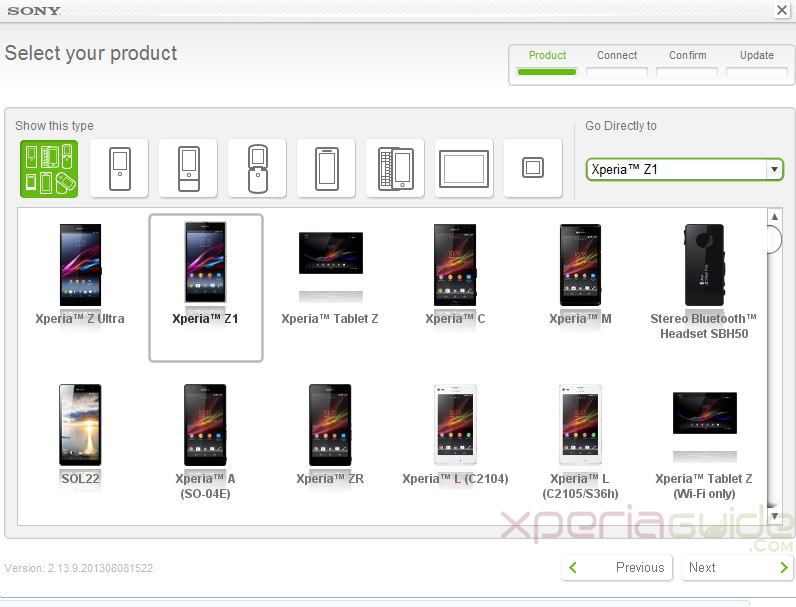Go to the Update step tab
The image size is (796, 607).
click(x=757, y=62)
